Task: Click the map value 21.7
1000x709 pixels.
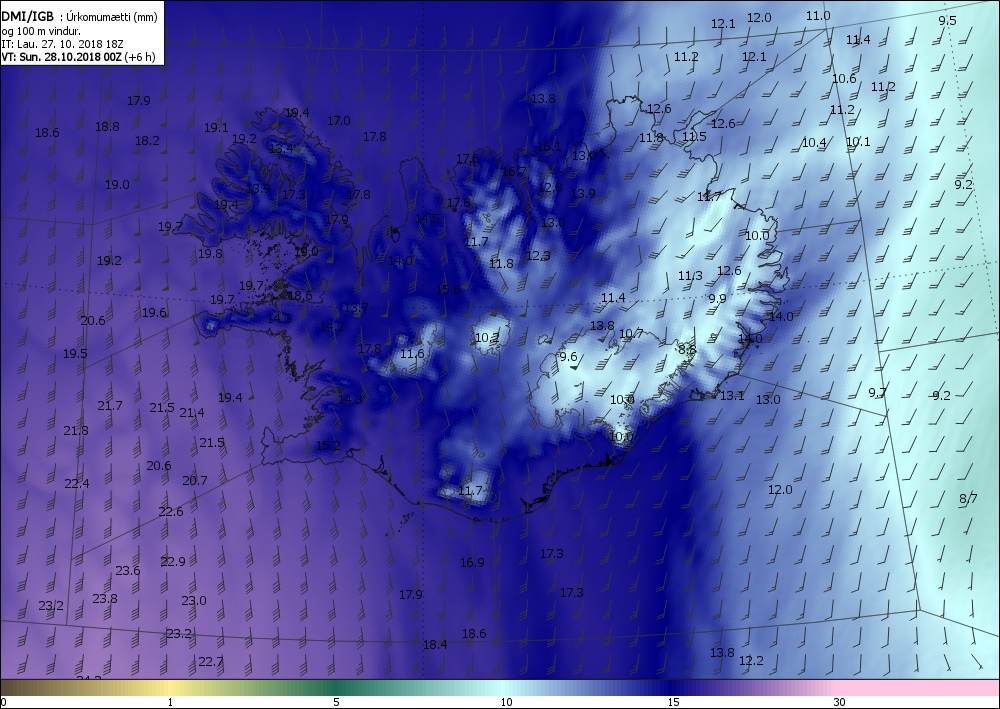Action: 110,405
